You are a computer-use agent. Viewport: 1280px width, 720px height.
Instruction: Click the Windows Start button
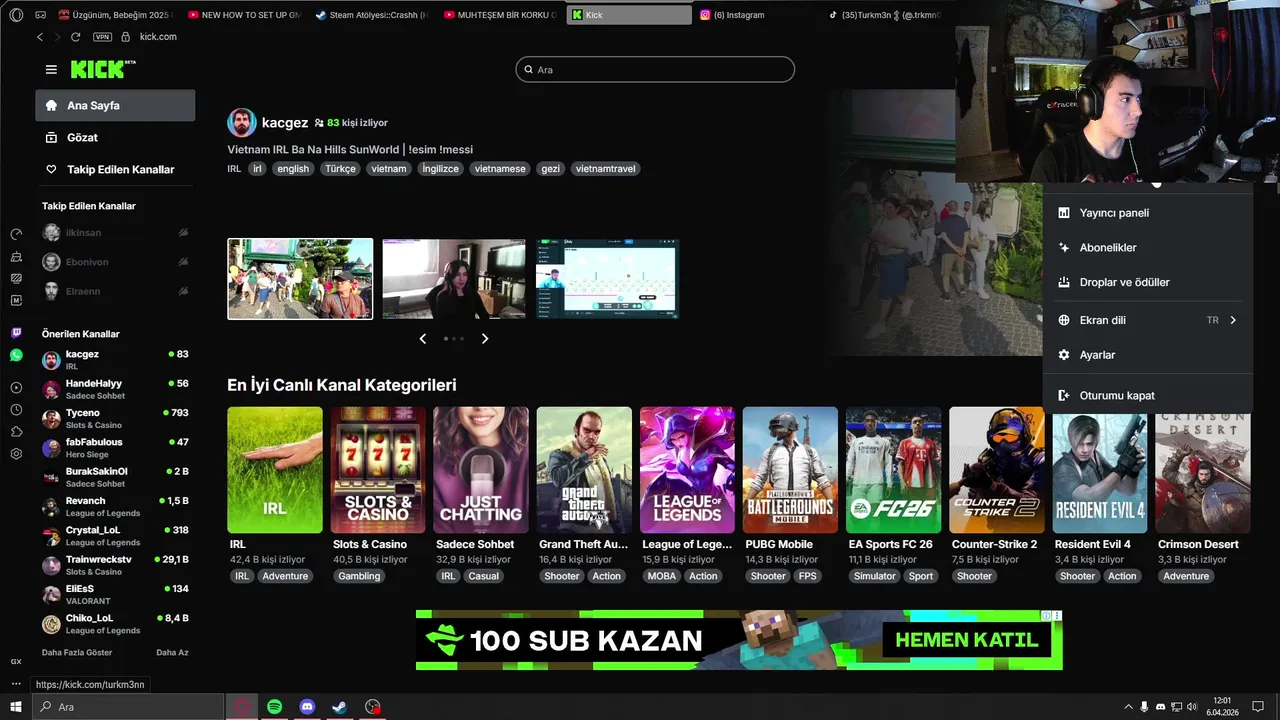pyautogui.click(x=16, y=707)
